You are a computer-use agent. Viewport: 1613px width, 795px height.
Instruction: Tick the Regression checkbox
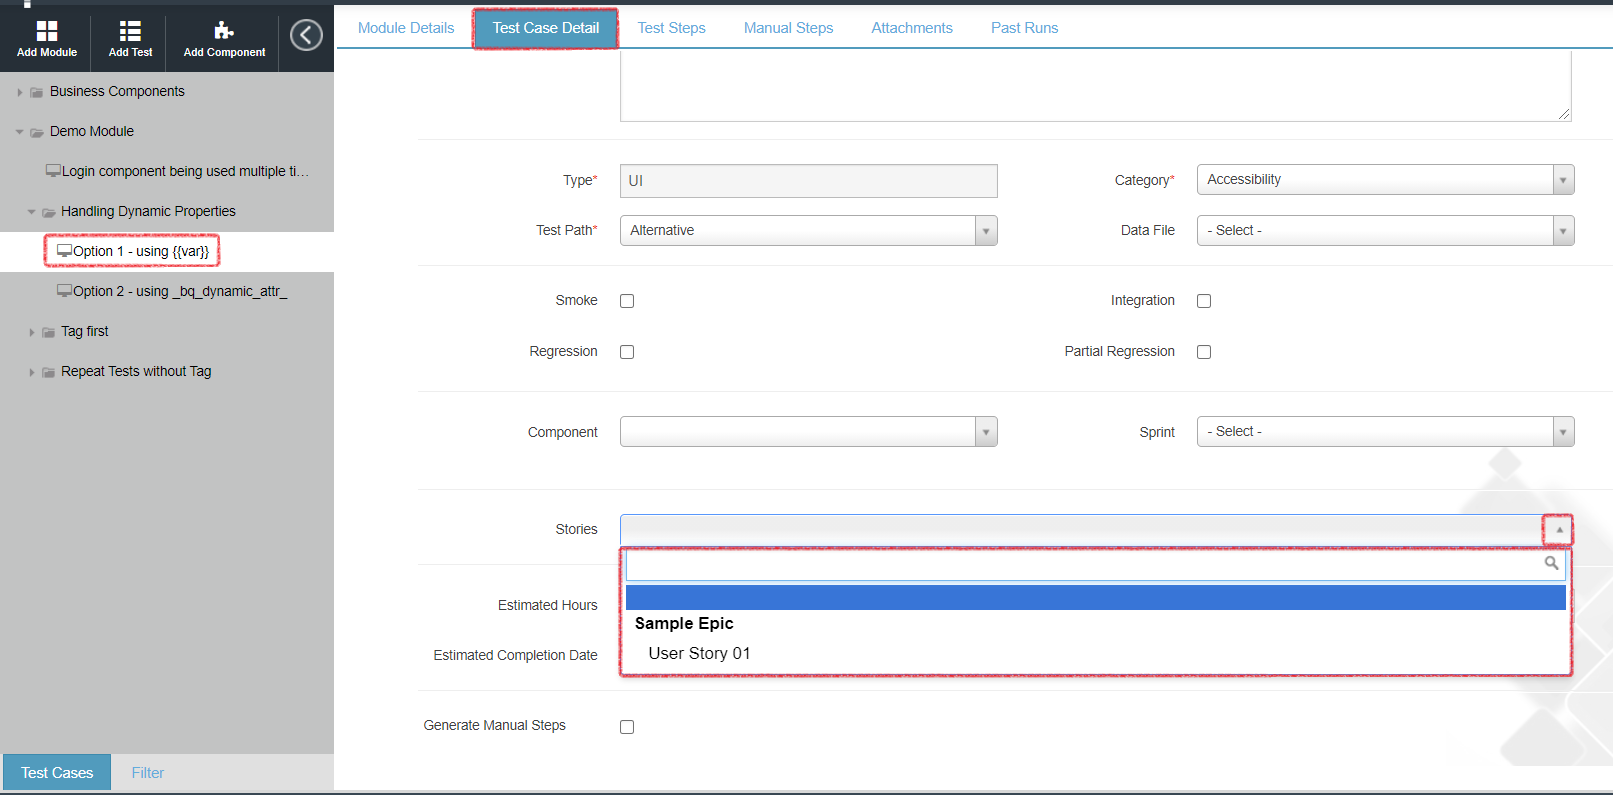coord(627,352)
